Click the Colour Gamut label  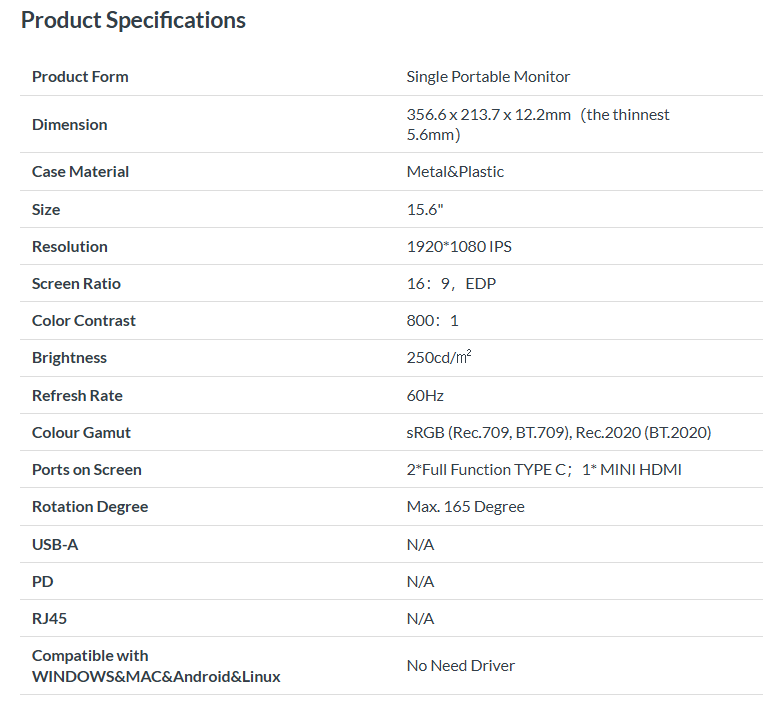(81, 432)
